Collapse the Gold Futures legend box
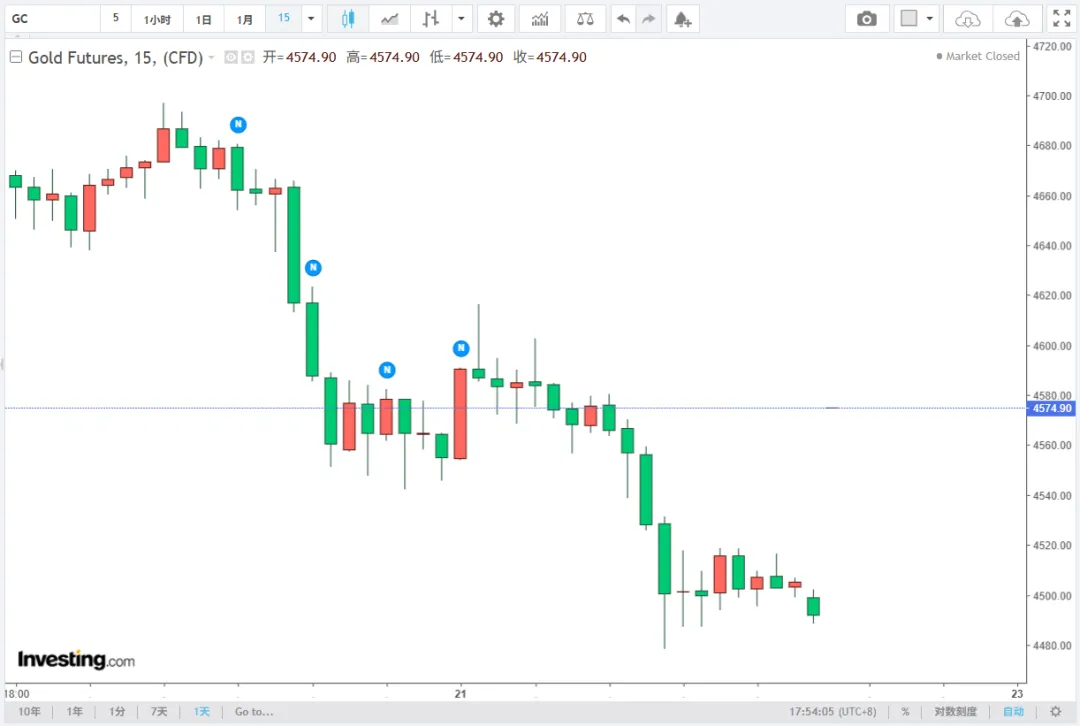 (x=15, y=57)
